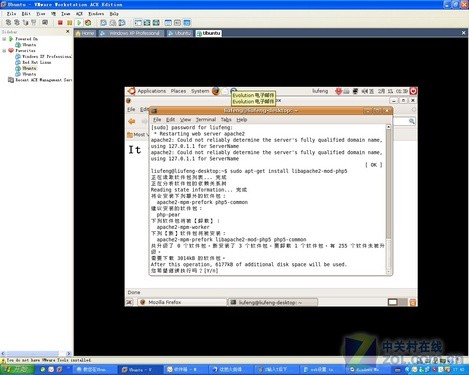Screen dimensions: 469x375
Task: Close the Sidebar panel with its X
Action: [68, 31]
